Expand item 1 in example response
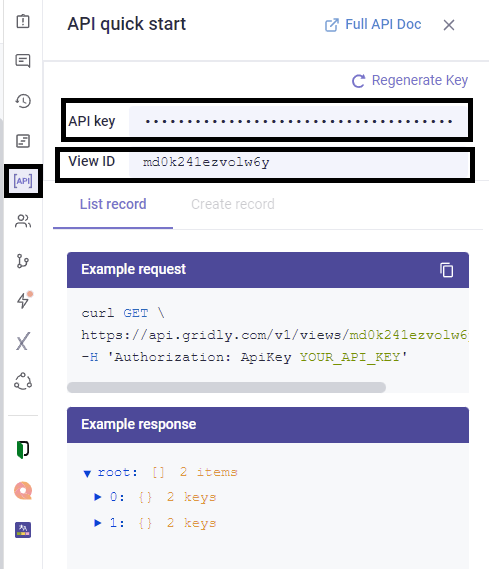489x569 pixels. point(98,523)
